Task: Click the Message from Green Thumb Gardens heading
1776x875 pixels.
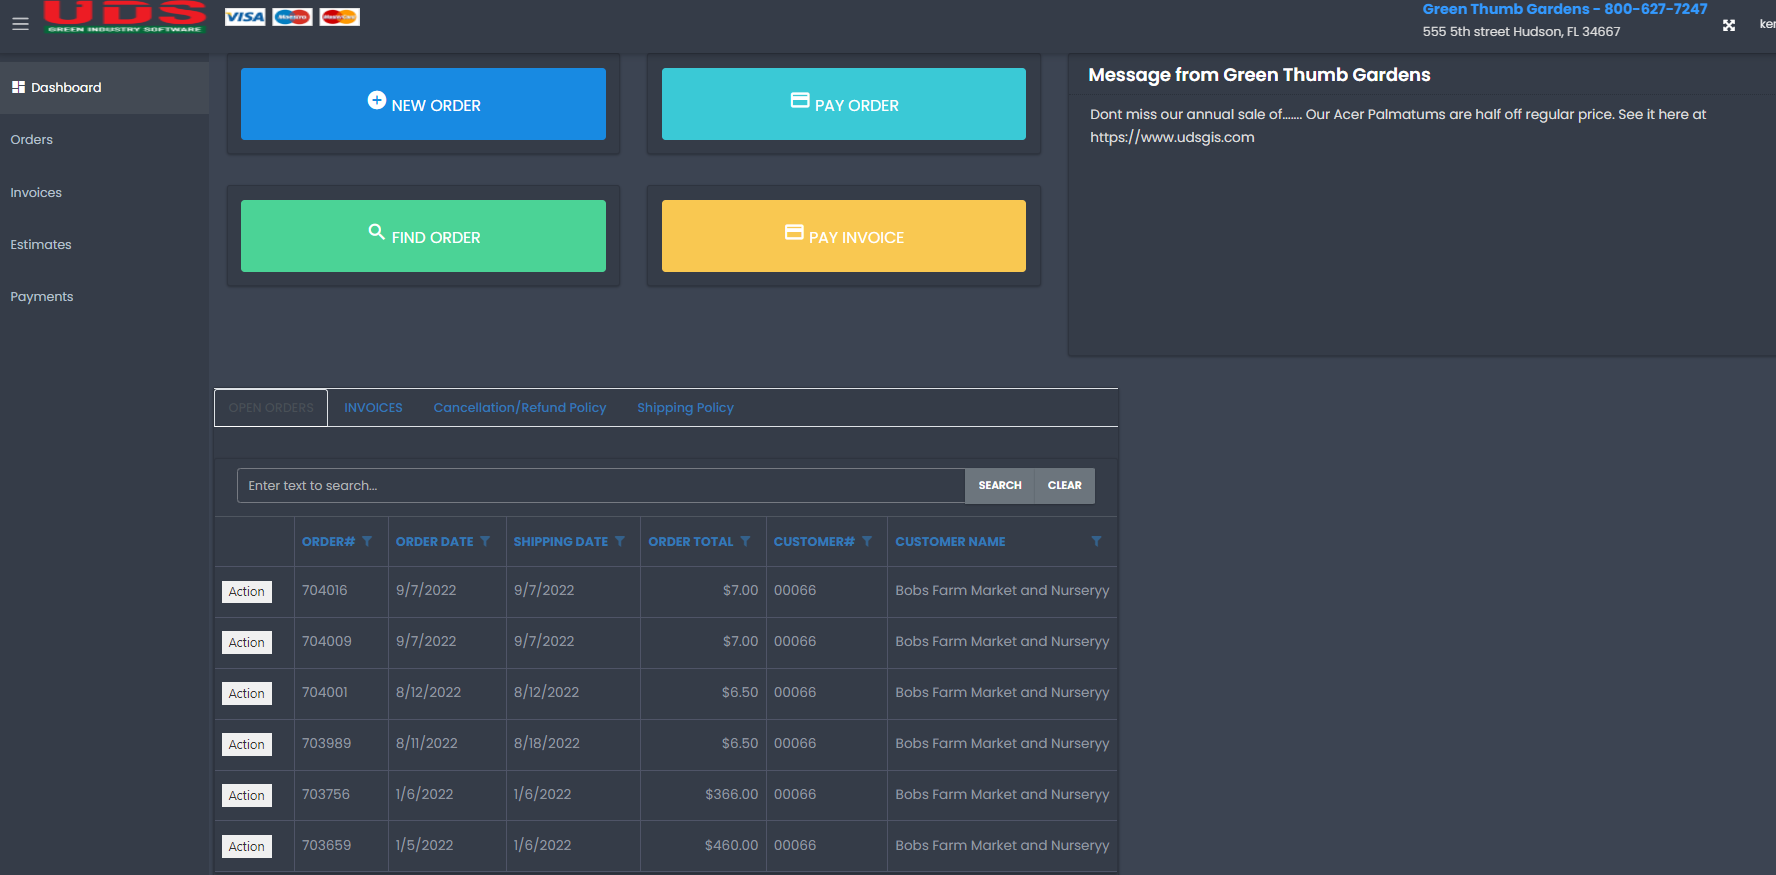Action: [1259, 75]
